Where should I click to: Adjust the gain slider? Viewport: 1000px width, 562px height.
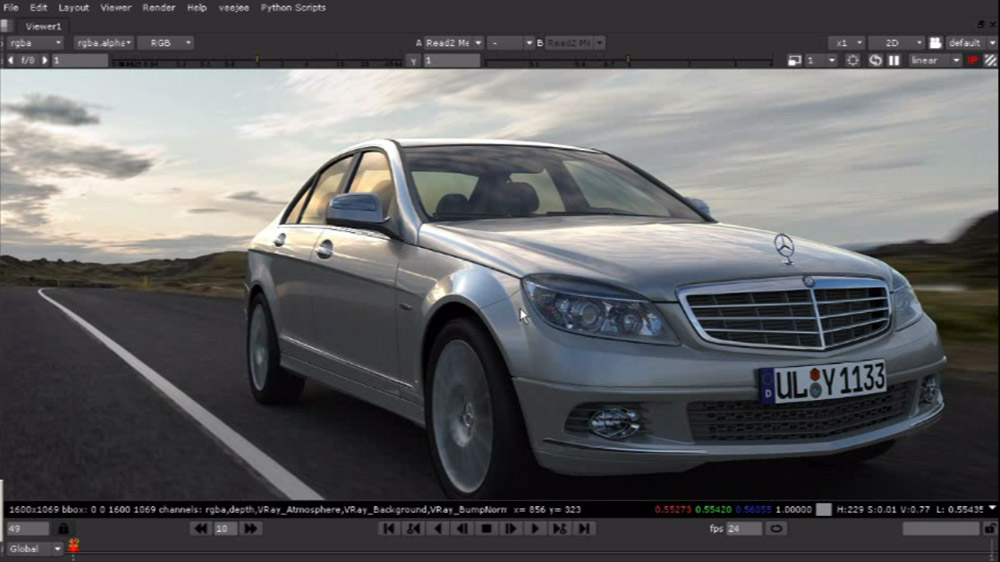coord(256,61)
